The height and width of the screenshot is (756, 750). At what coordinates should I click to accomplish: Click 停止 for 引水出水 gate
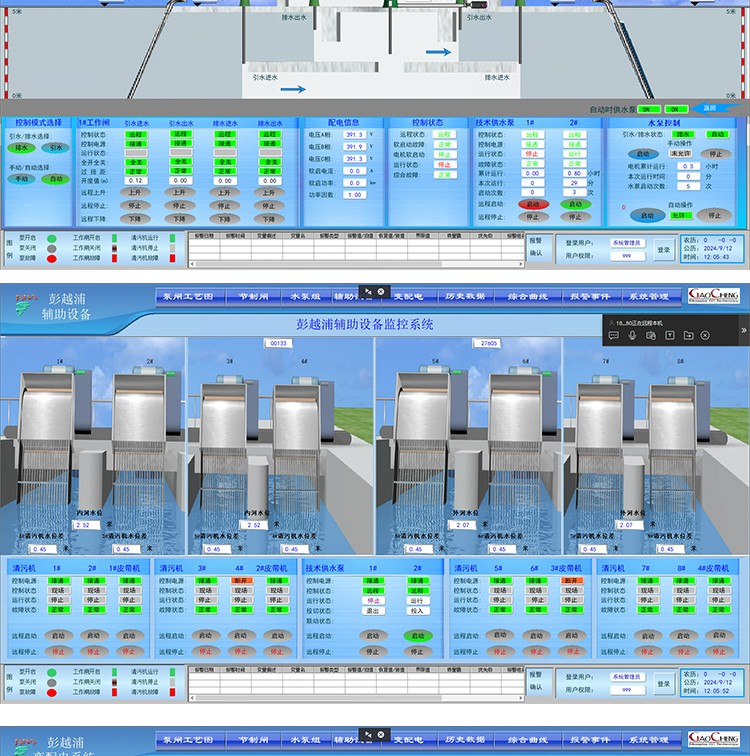179,206
